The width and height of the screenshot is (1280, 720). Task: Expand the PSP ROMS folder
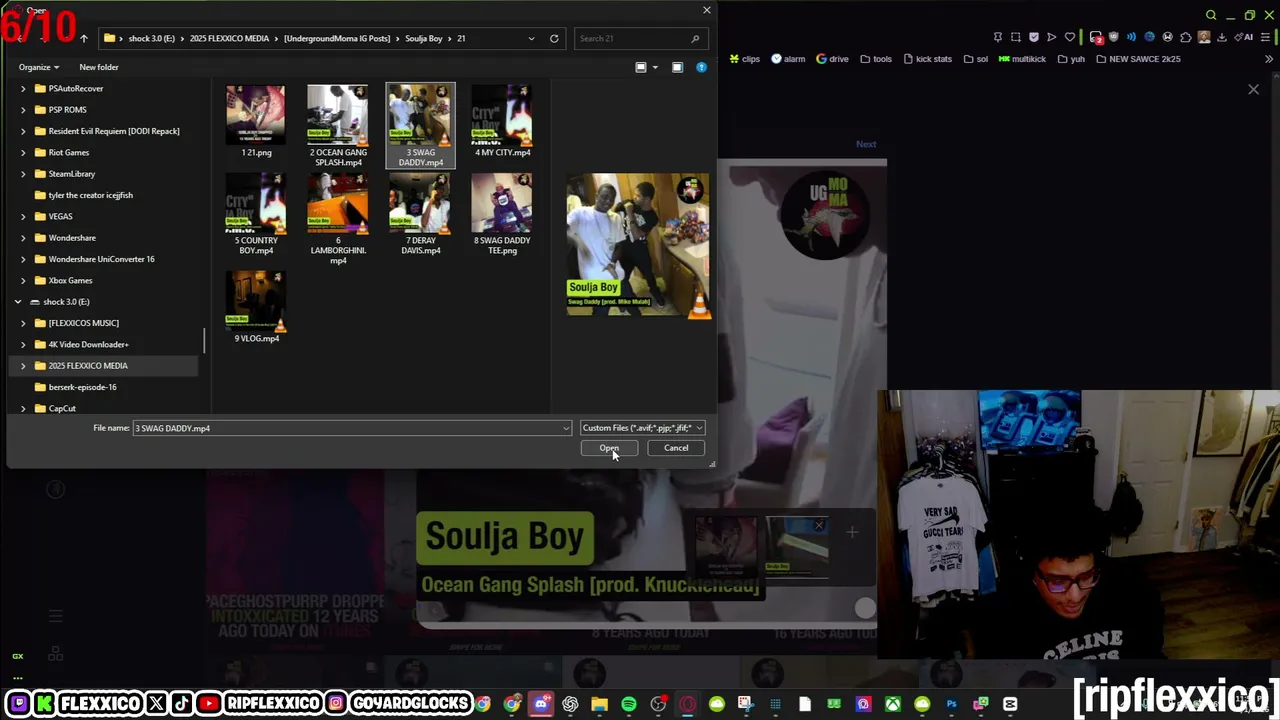coord(23,110)
